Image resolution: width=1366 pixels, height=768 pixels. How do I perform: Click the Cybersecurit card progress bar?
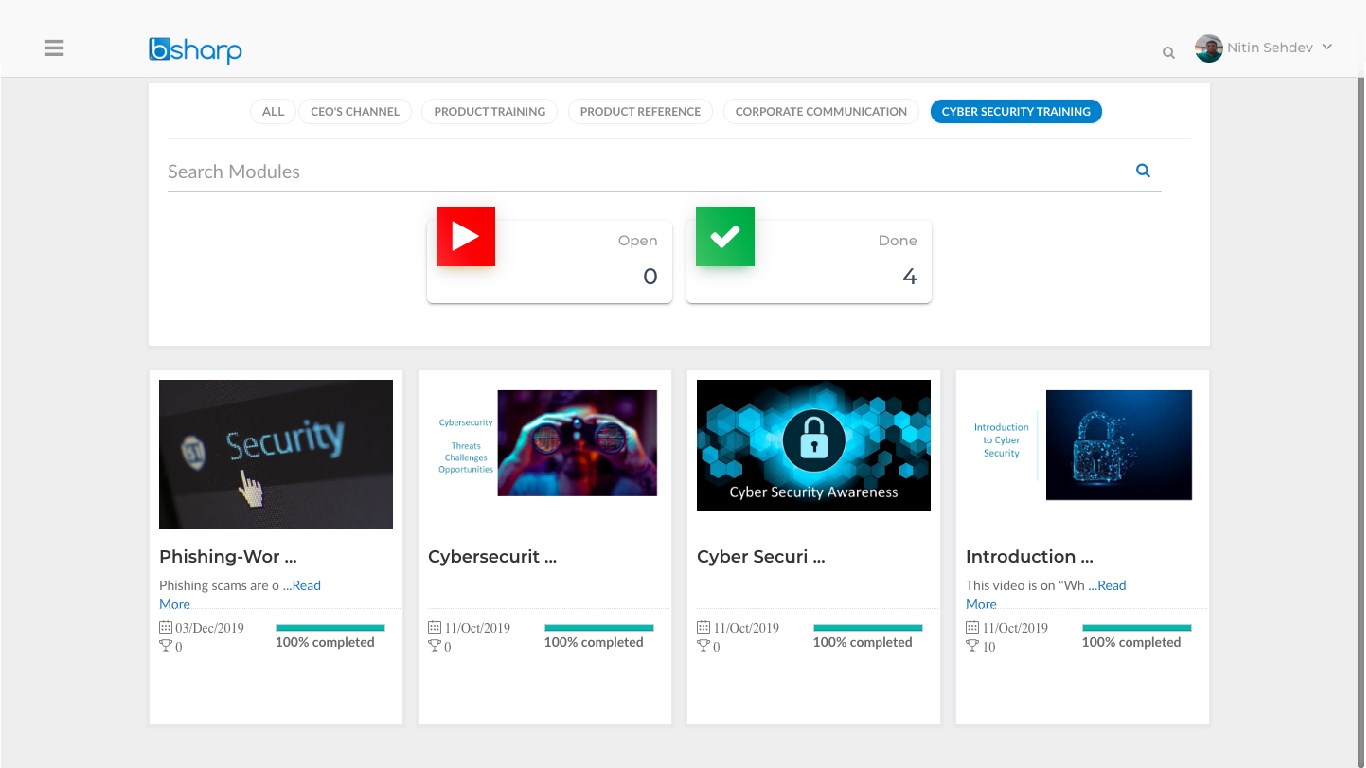click(x=599, y=628)
